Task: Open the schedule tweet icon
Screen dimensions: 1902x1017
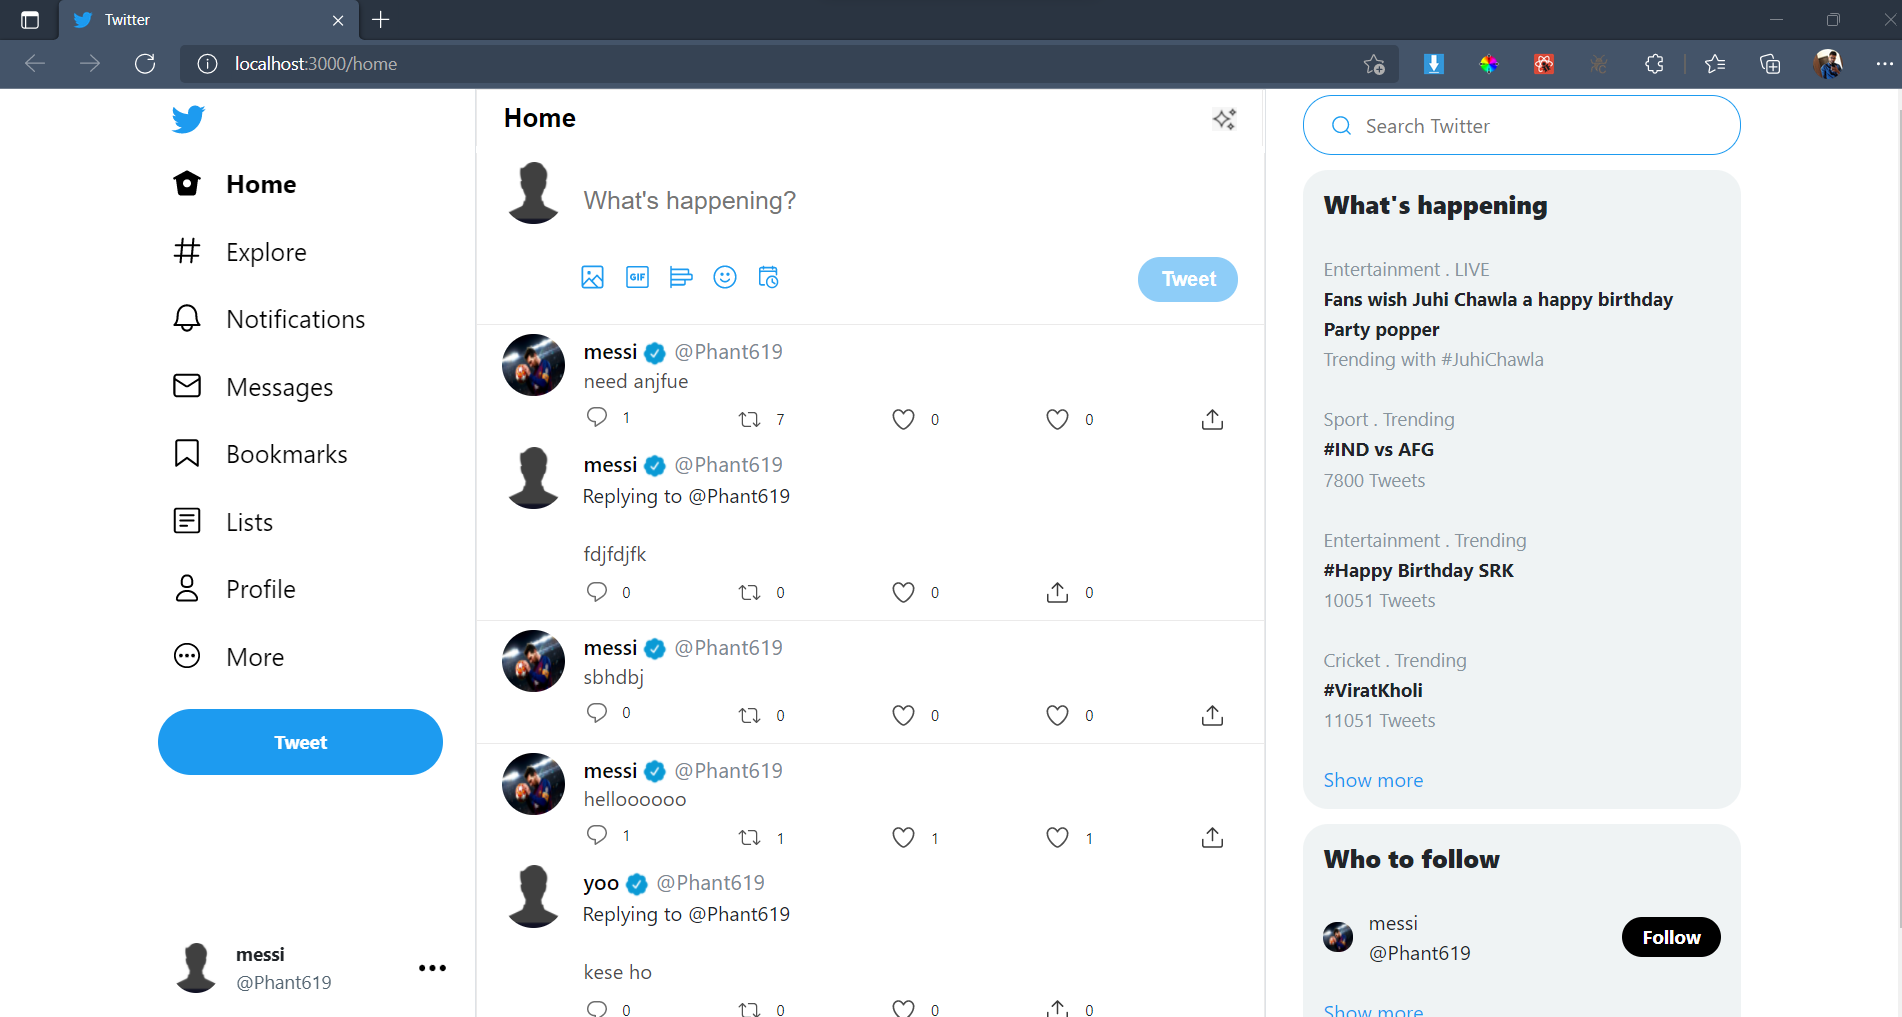Action: pos(769,277)
